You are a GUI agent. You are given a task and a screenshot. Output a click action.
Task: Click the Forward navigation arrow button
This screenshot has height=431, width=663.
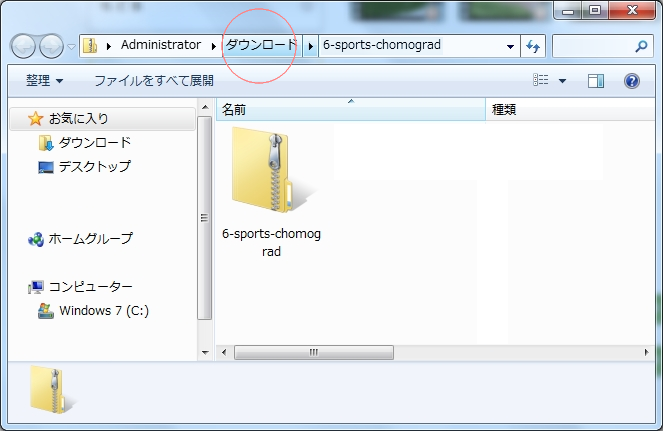(51, 46)
